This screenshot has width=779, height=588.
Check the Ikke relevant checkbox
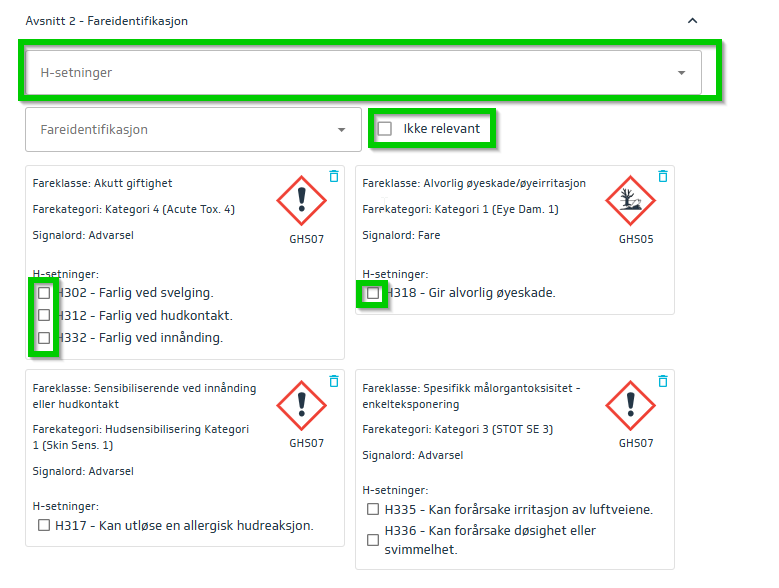coord(385,129)
